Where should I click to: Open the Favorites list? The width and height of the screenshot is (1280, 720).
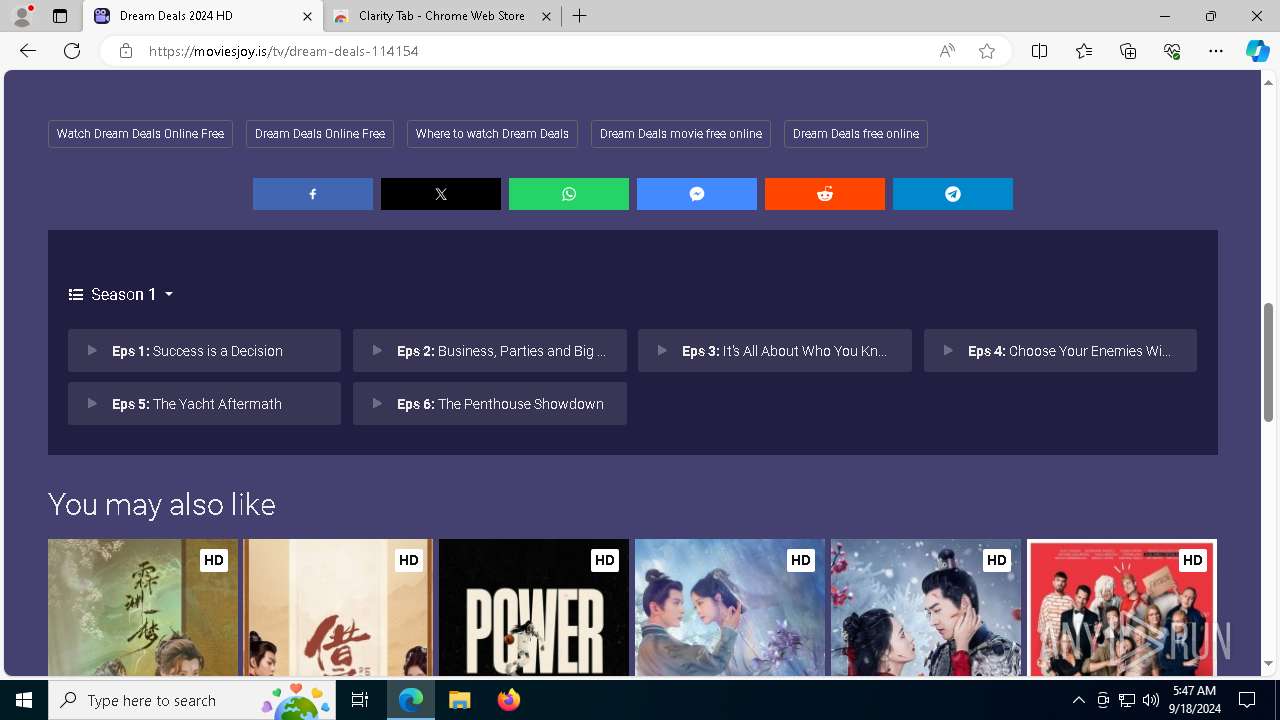click(x=1084, y=51)
